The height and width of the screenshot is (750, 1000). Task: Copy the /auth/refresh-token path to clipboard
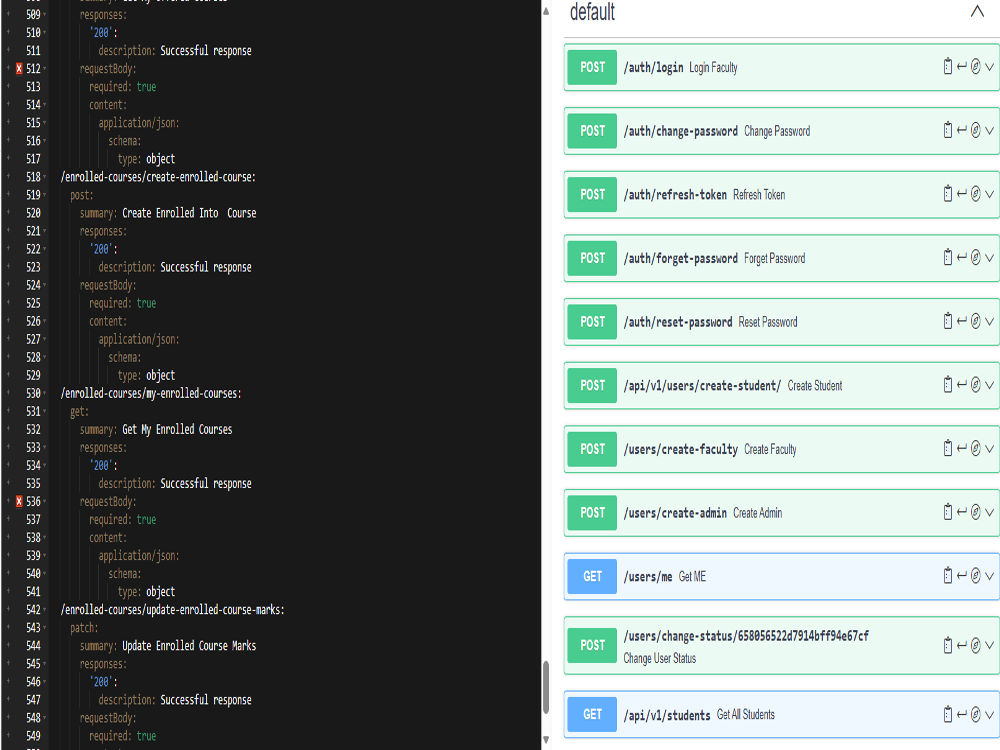[948, 194]
